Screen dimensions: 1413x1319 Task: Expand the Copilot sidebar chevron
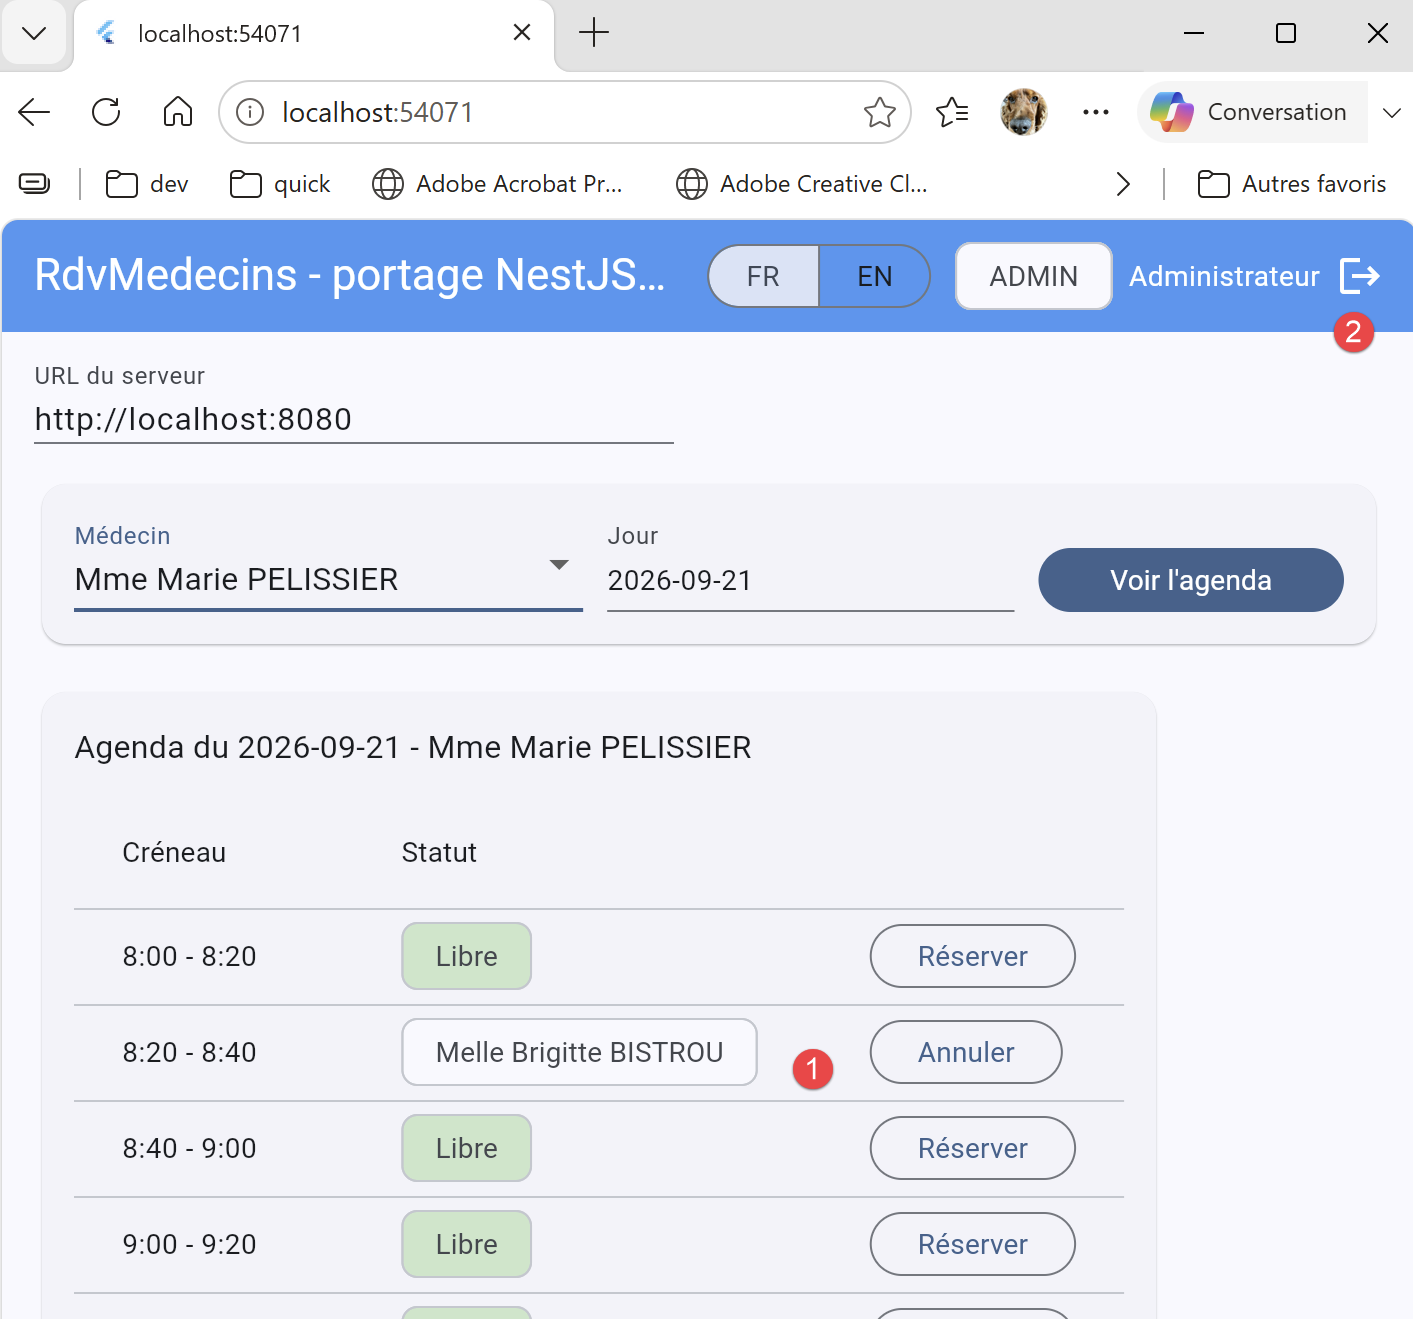(1391, 112)
